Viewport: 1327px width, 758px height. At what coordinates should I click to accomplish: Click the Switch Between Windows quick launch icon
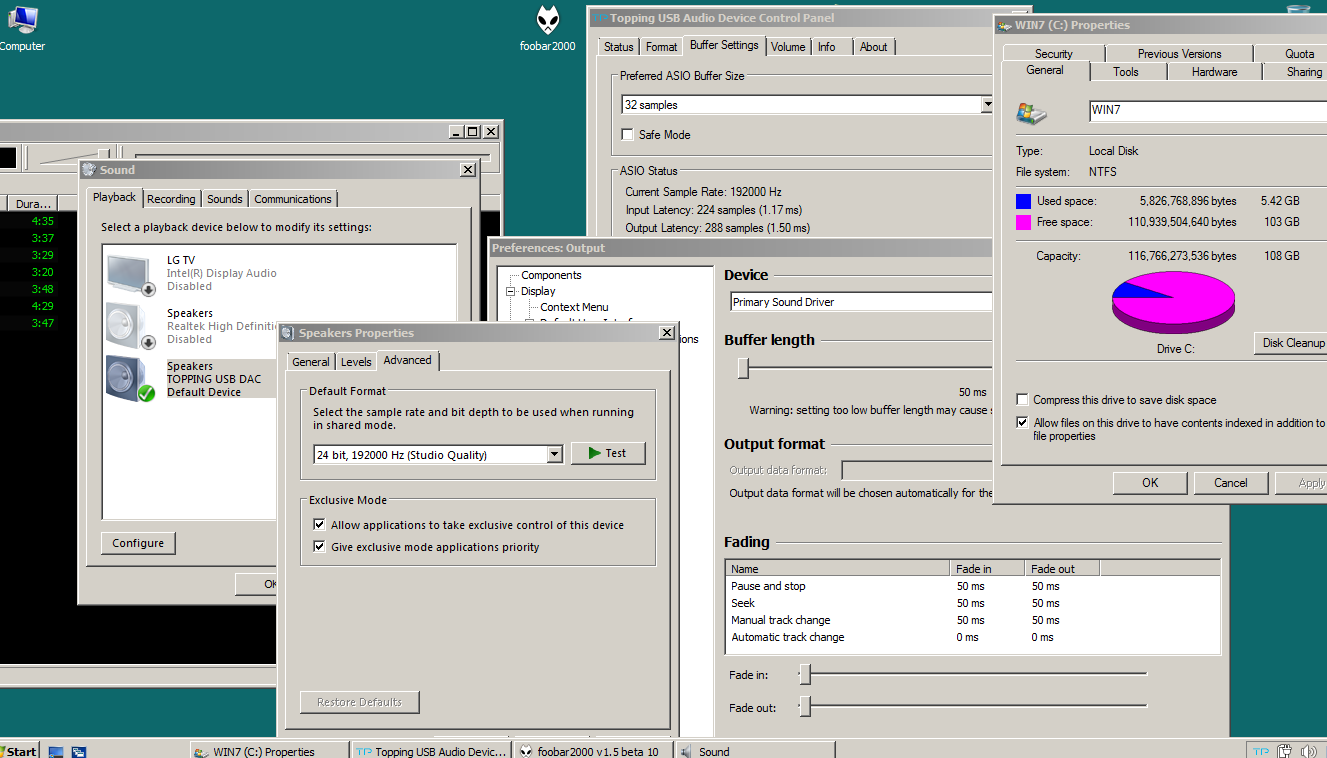(78, 751)
